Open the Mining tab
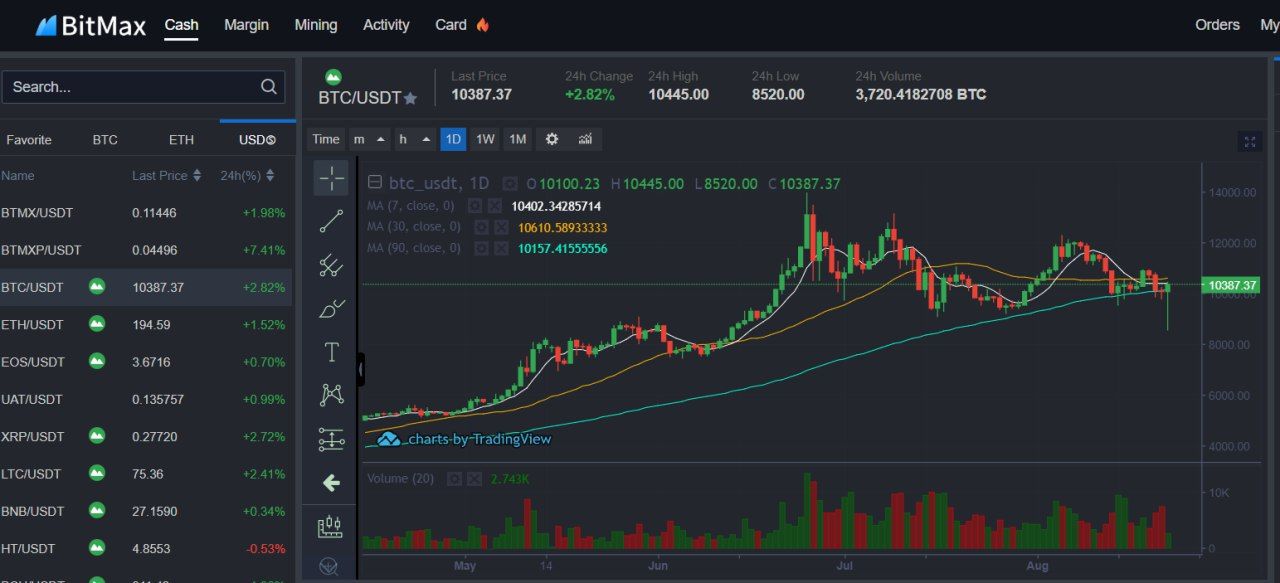 pos(316,25)
